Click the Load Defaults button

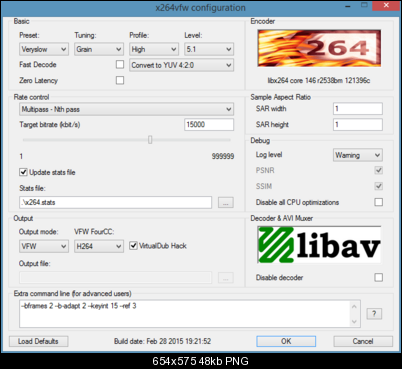pos(38,341)
